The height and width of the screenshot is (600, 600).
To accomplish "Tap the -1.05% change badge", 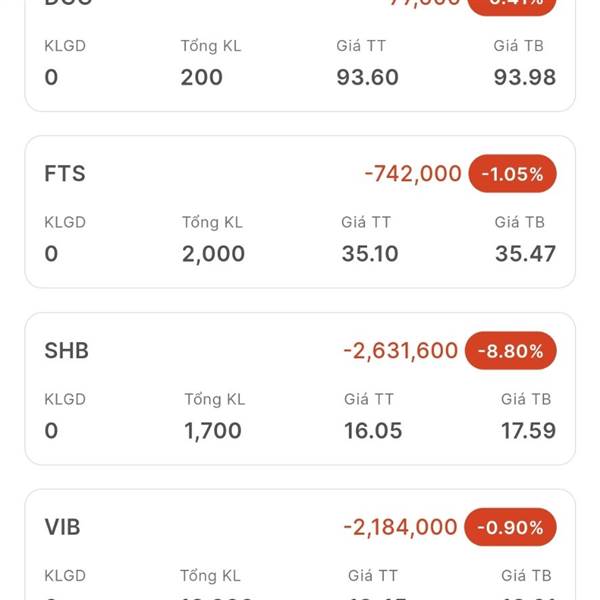I will pos(511,174).
